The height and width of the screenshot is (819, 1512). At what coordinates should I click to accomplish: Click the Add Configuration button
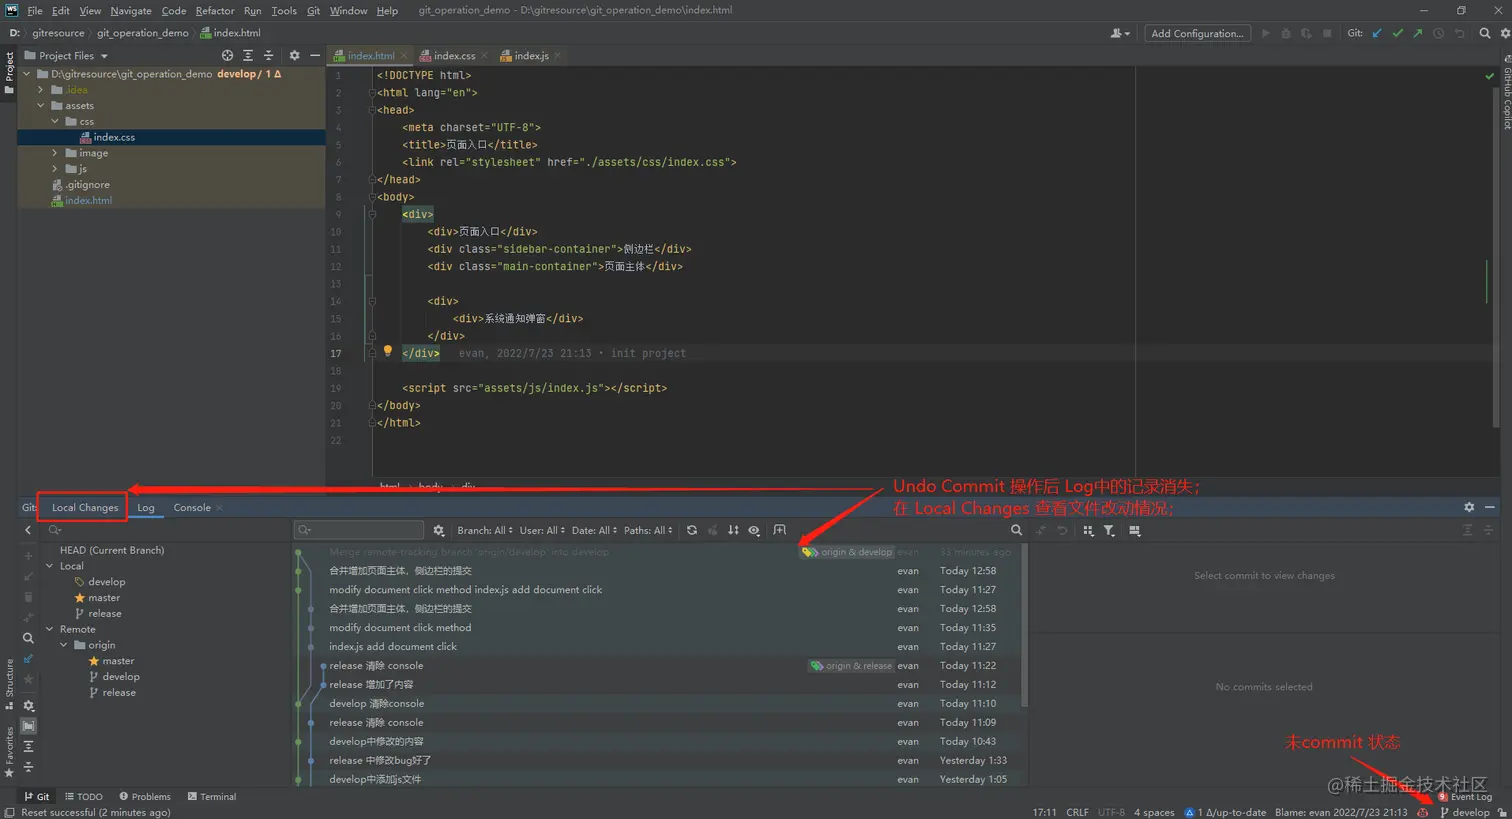click(x=1197, y=32)
